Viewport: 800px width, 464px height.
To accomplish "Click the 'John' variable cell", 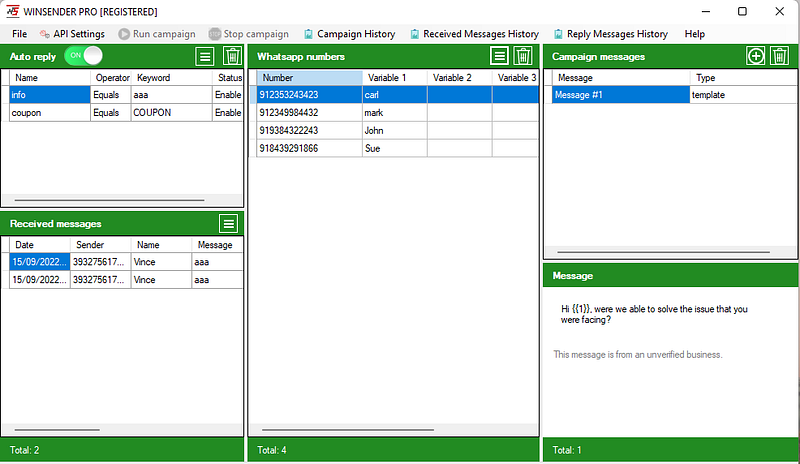I will (394, 131).
